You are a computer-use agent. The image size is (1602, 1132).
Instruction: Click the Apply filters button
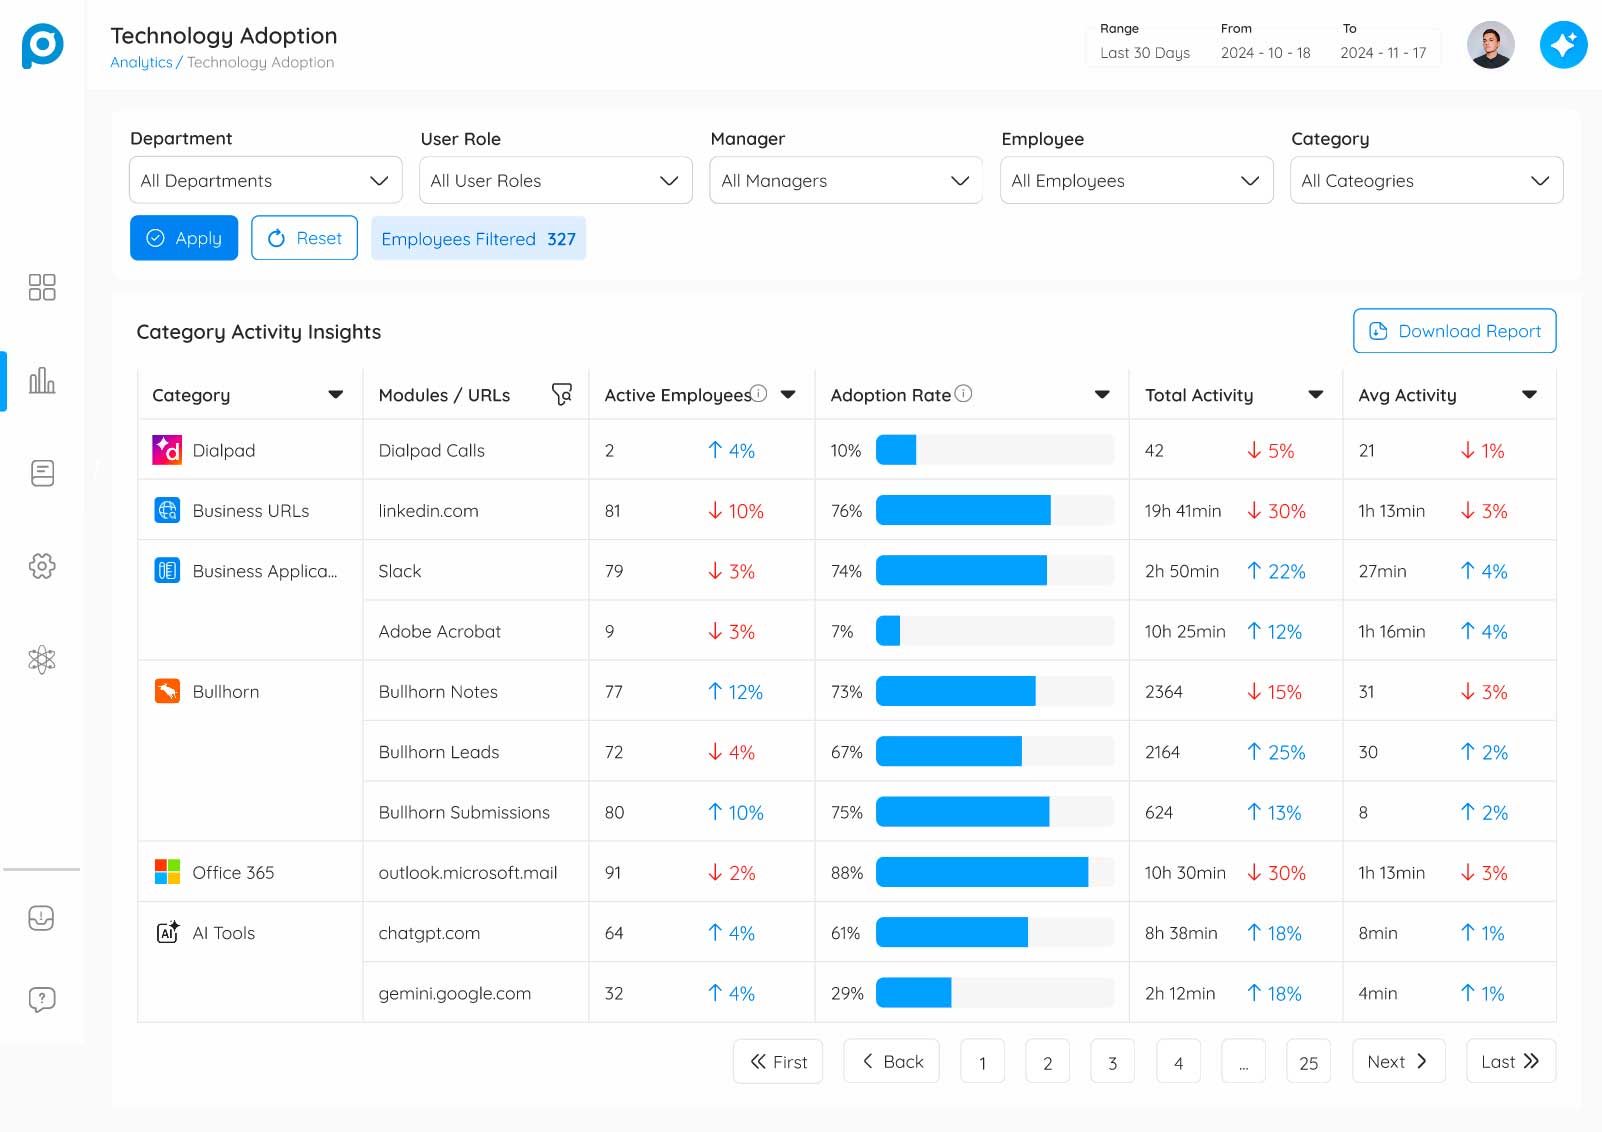click(184, 238)
